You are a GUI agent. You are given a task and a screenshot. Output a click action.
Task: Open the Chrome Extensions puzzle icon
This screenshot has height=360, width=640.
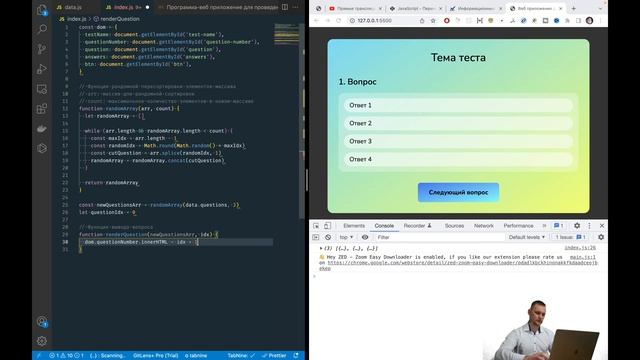(567, 20)
